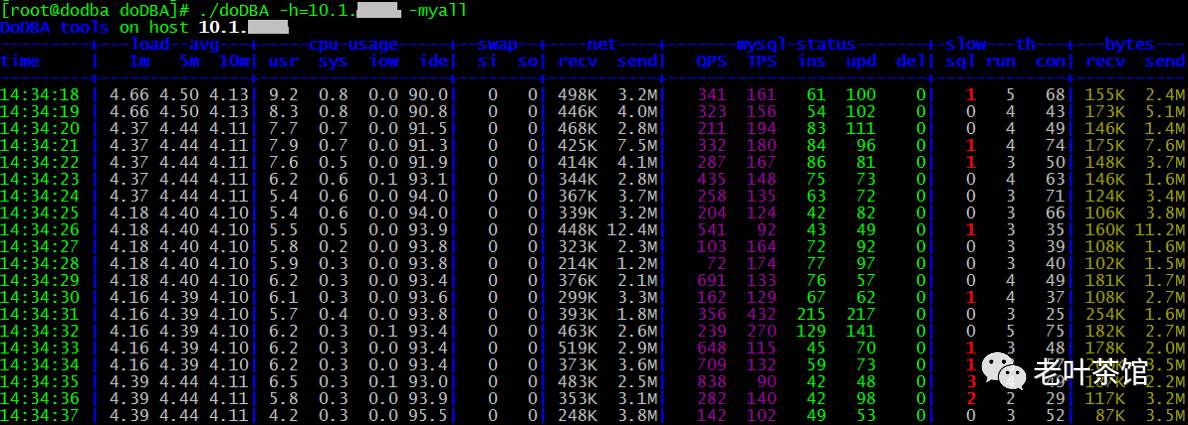Click bytes recv value 87K at 14:34:37
The width and height of the screenshot is (1188, 425).
(x=1110, y=414)
